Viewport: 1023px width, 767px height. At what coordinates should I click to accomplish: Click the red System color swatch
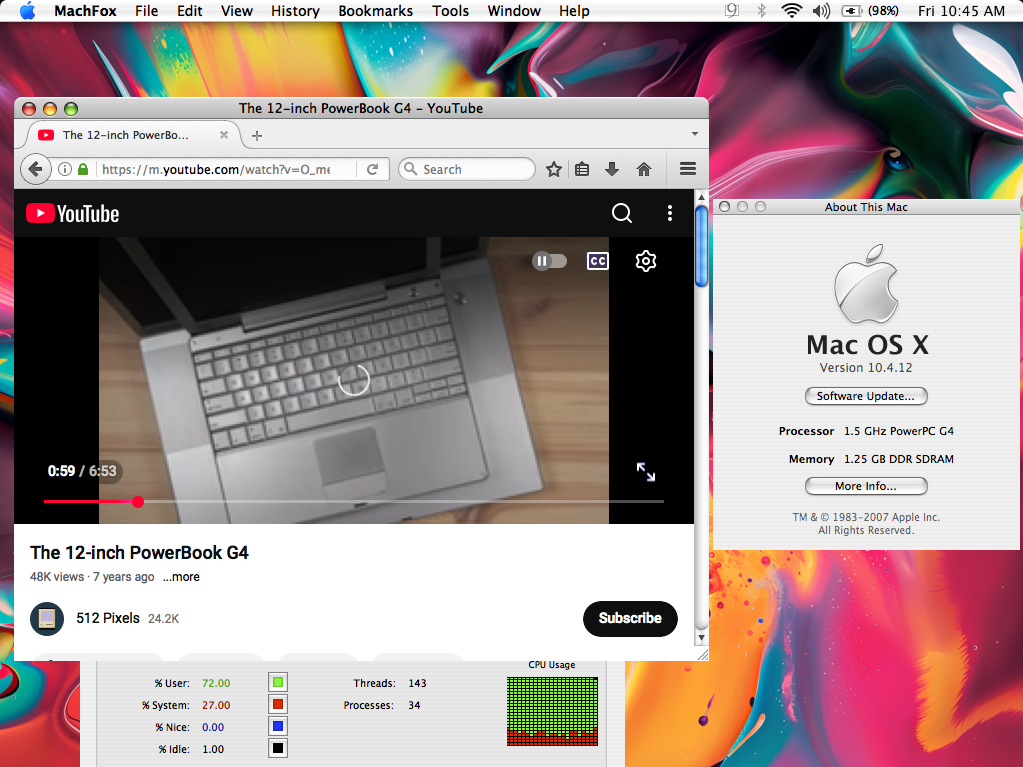pyautogui.click(x=278, y=704)
